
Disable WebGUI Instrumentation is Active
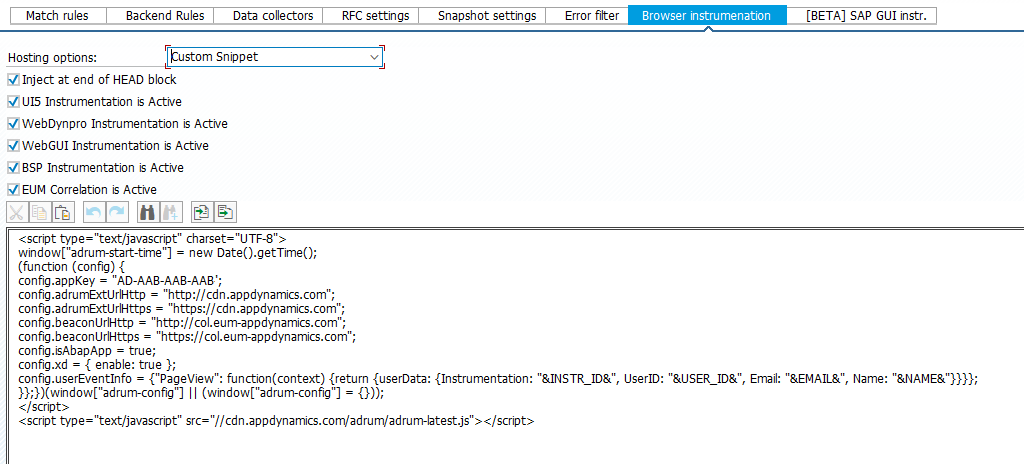(x=13, y=146)
